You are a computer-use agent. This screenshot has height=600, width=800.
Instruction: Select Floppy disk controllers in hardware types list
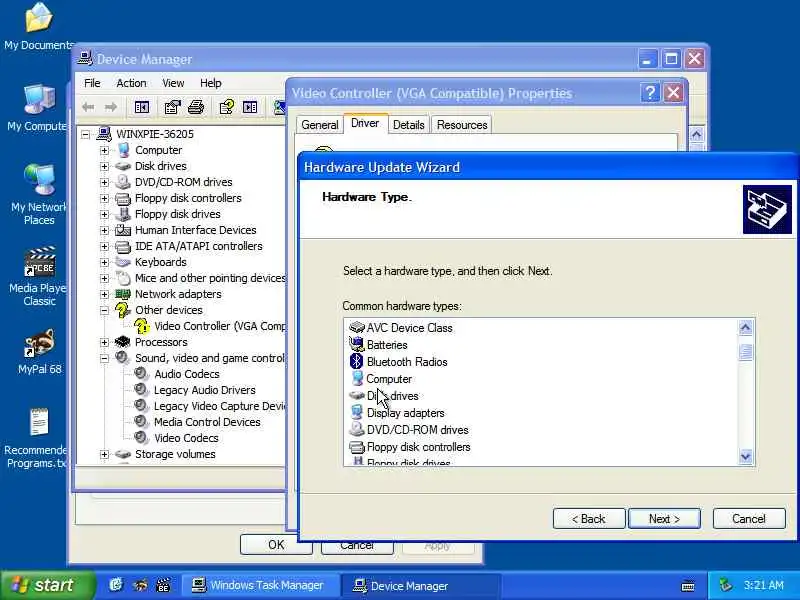[x=410, y=447]
